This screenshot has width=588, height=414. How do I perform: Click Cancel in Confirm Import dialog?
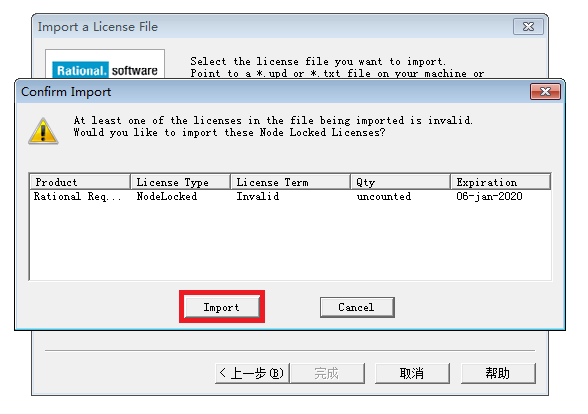pos(357,307)
